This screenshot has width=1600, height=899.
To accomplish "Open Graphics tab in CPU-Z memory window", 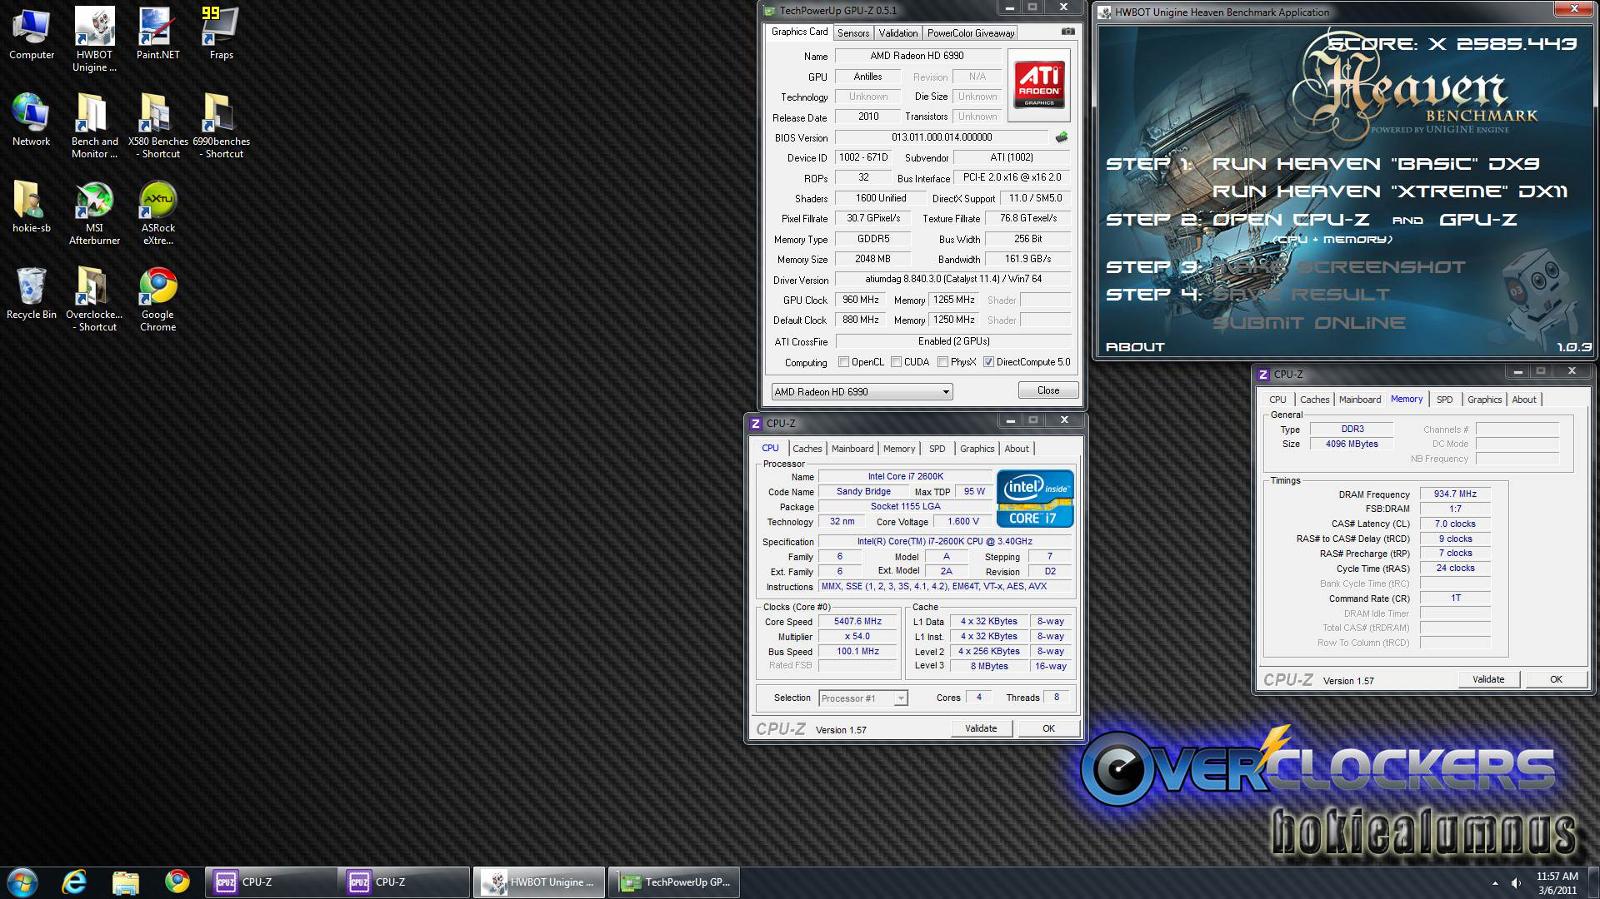I will (x=1484, y=399).
